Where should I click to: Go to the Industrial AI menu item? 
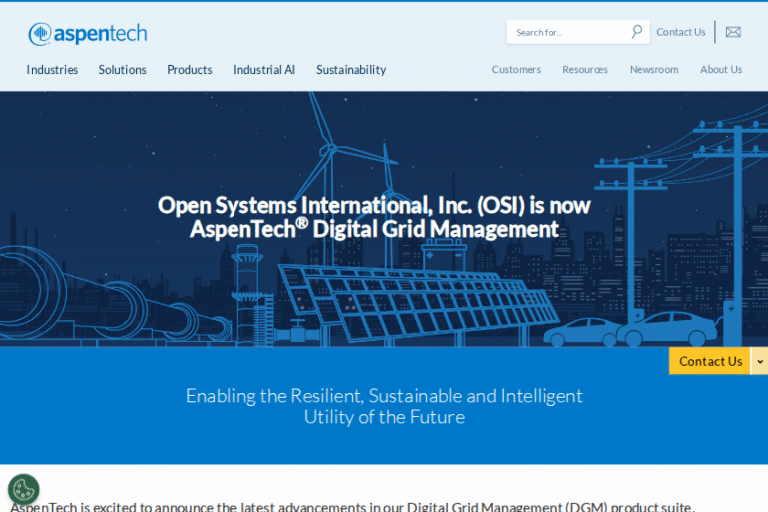tap(264, 70)
